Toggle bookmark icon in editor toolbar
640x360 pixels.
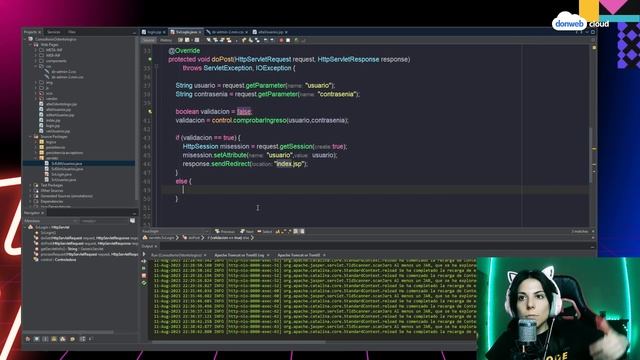[x=258, y=40]
